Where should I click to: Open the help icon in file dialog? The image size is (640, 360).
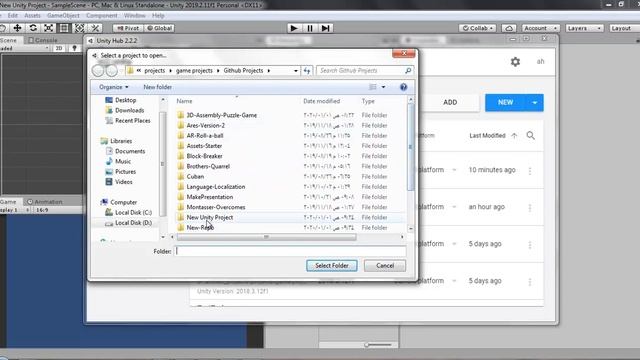[x=403, y=87]
